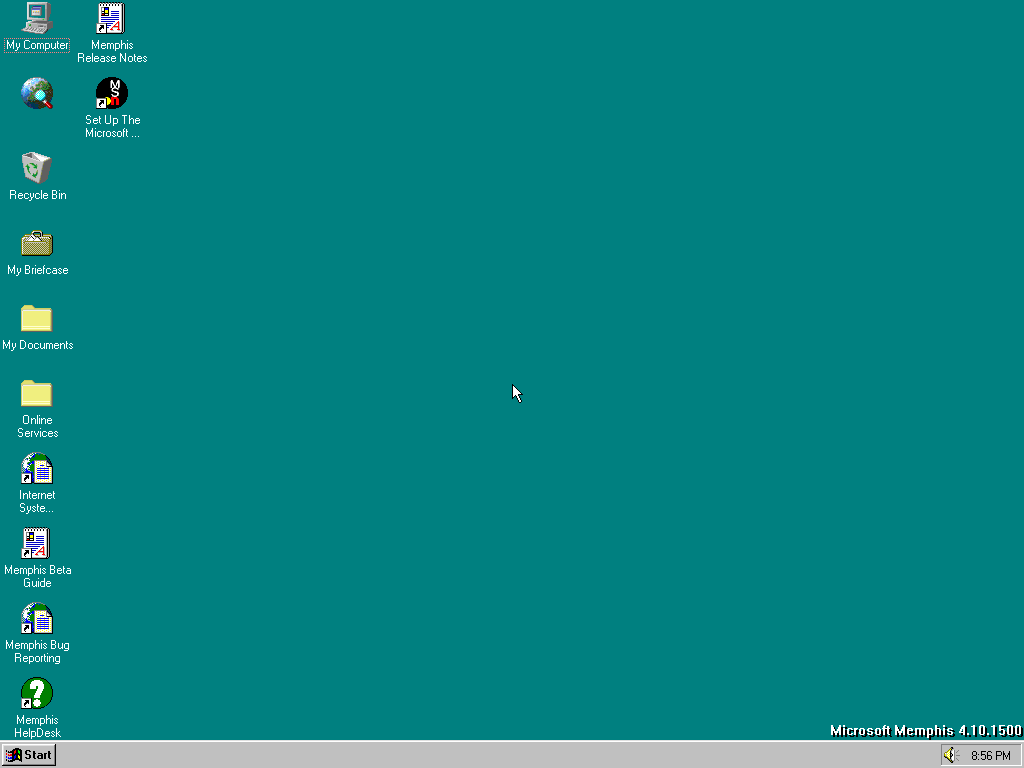Open the Start menu
1024x768 pixels.
[x=29, y=755]
